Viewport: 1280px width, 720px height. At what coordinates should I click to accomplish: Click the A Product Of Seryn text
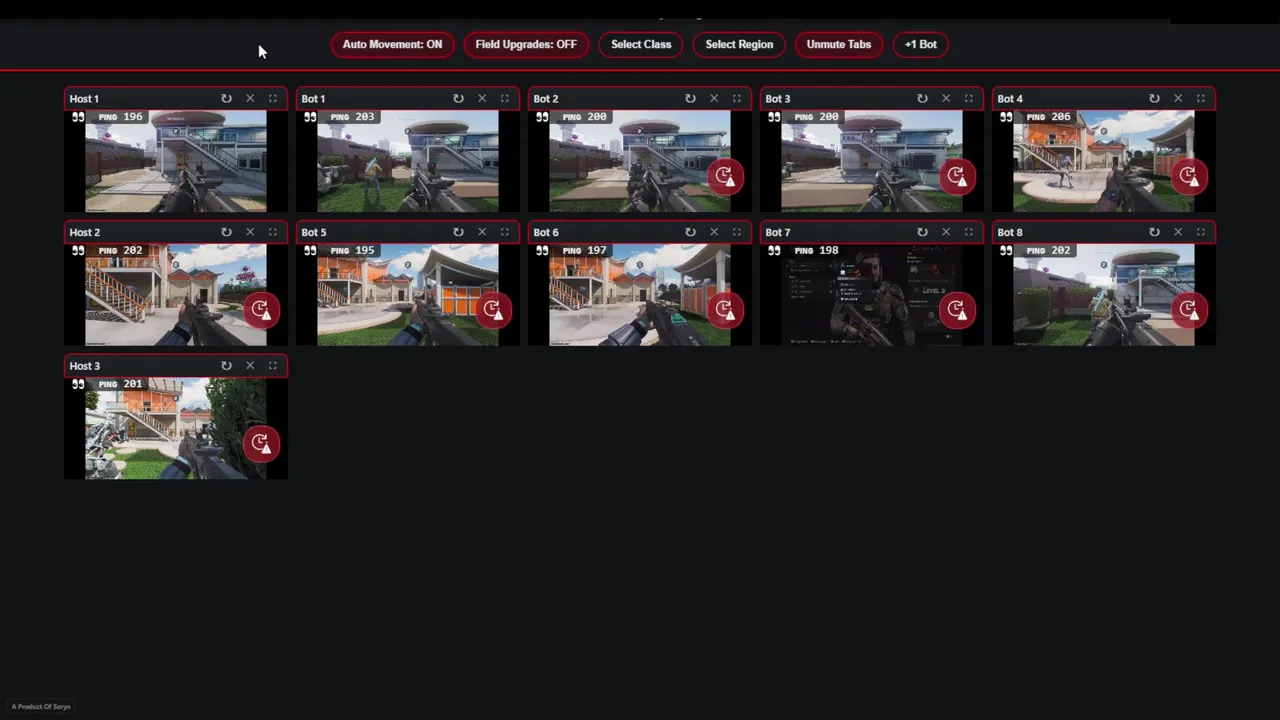tap(41, 706)
